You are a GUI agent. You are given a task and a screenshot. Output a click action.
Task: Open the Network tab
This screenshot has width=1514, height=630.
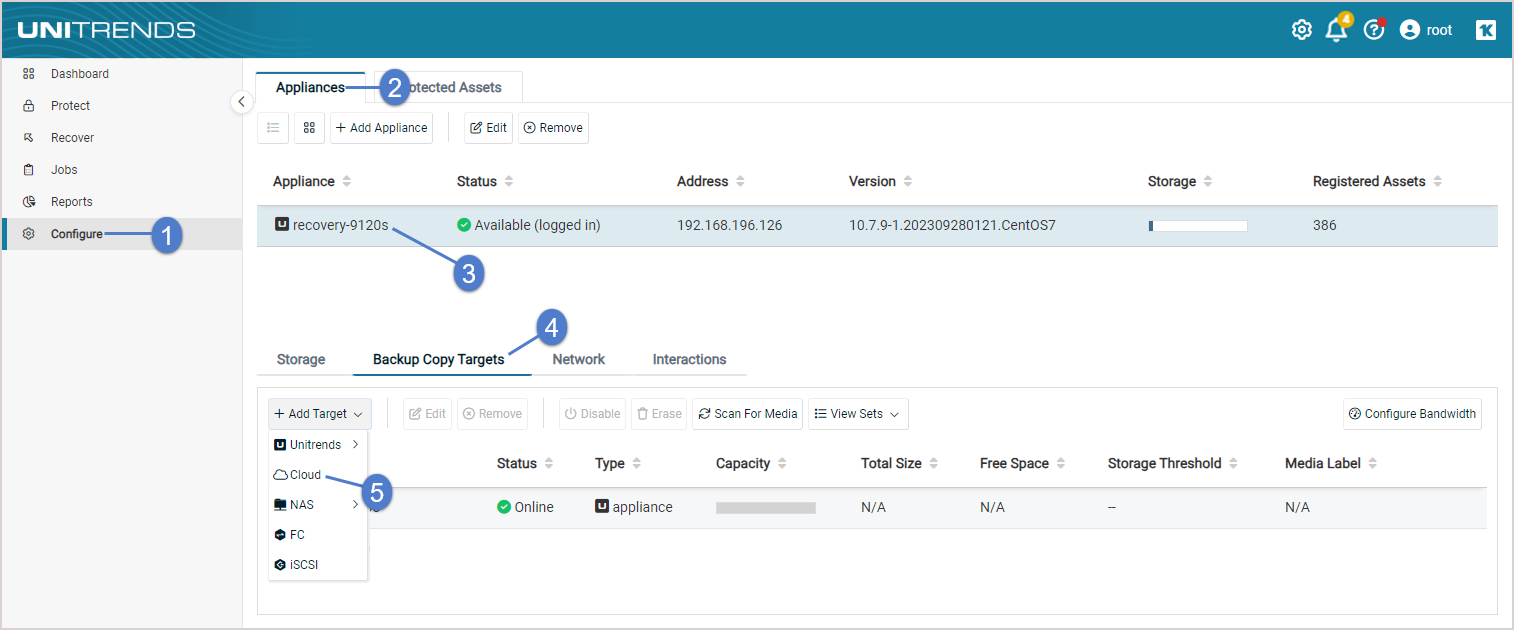pyautogui.click(x=579, y=359)
